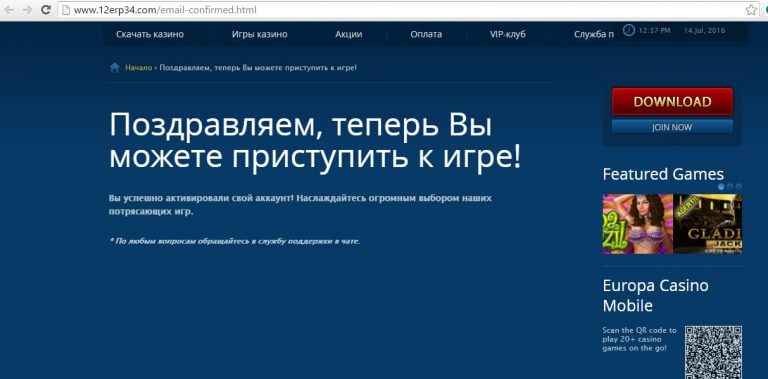The height and width of the screenshot is (379, 768).
Task: Click the Featured Games heading
Action: [x=663, y=174]
